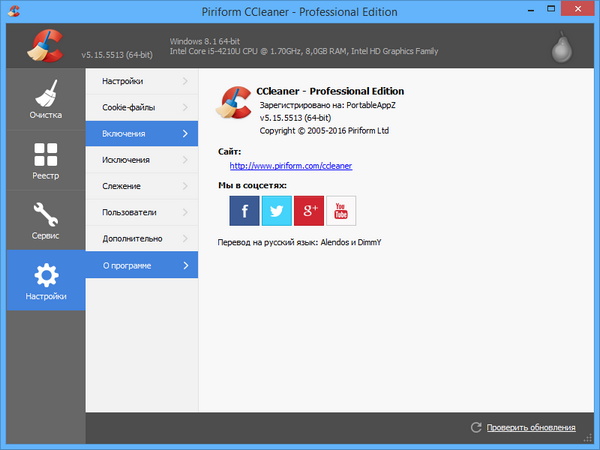Click the 'CCleaner - Professional Edition' heading
The image size is (600, 450).
click(330, 91)
